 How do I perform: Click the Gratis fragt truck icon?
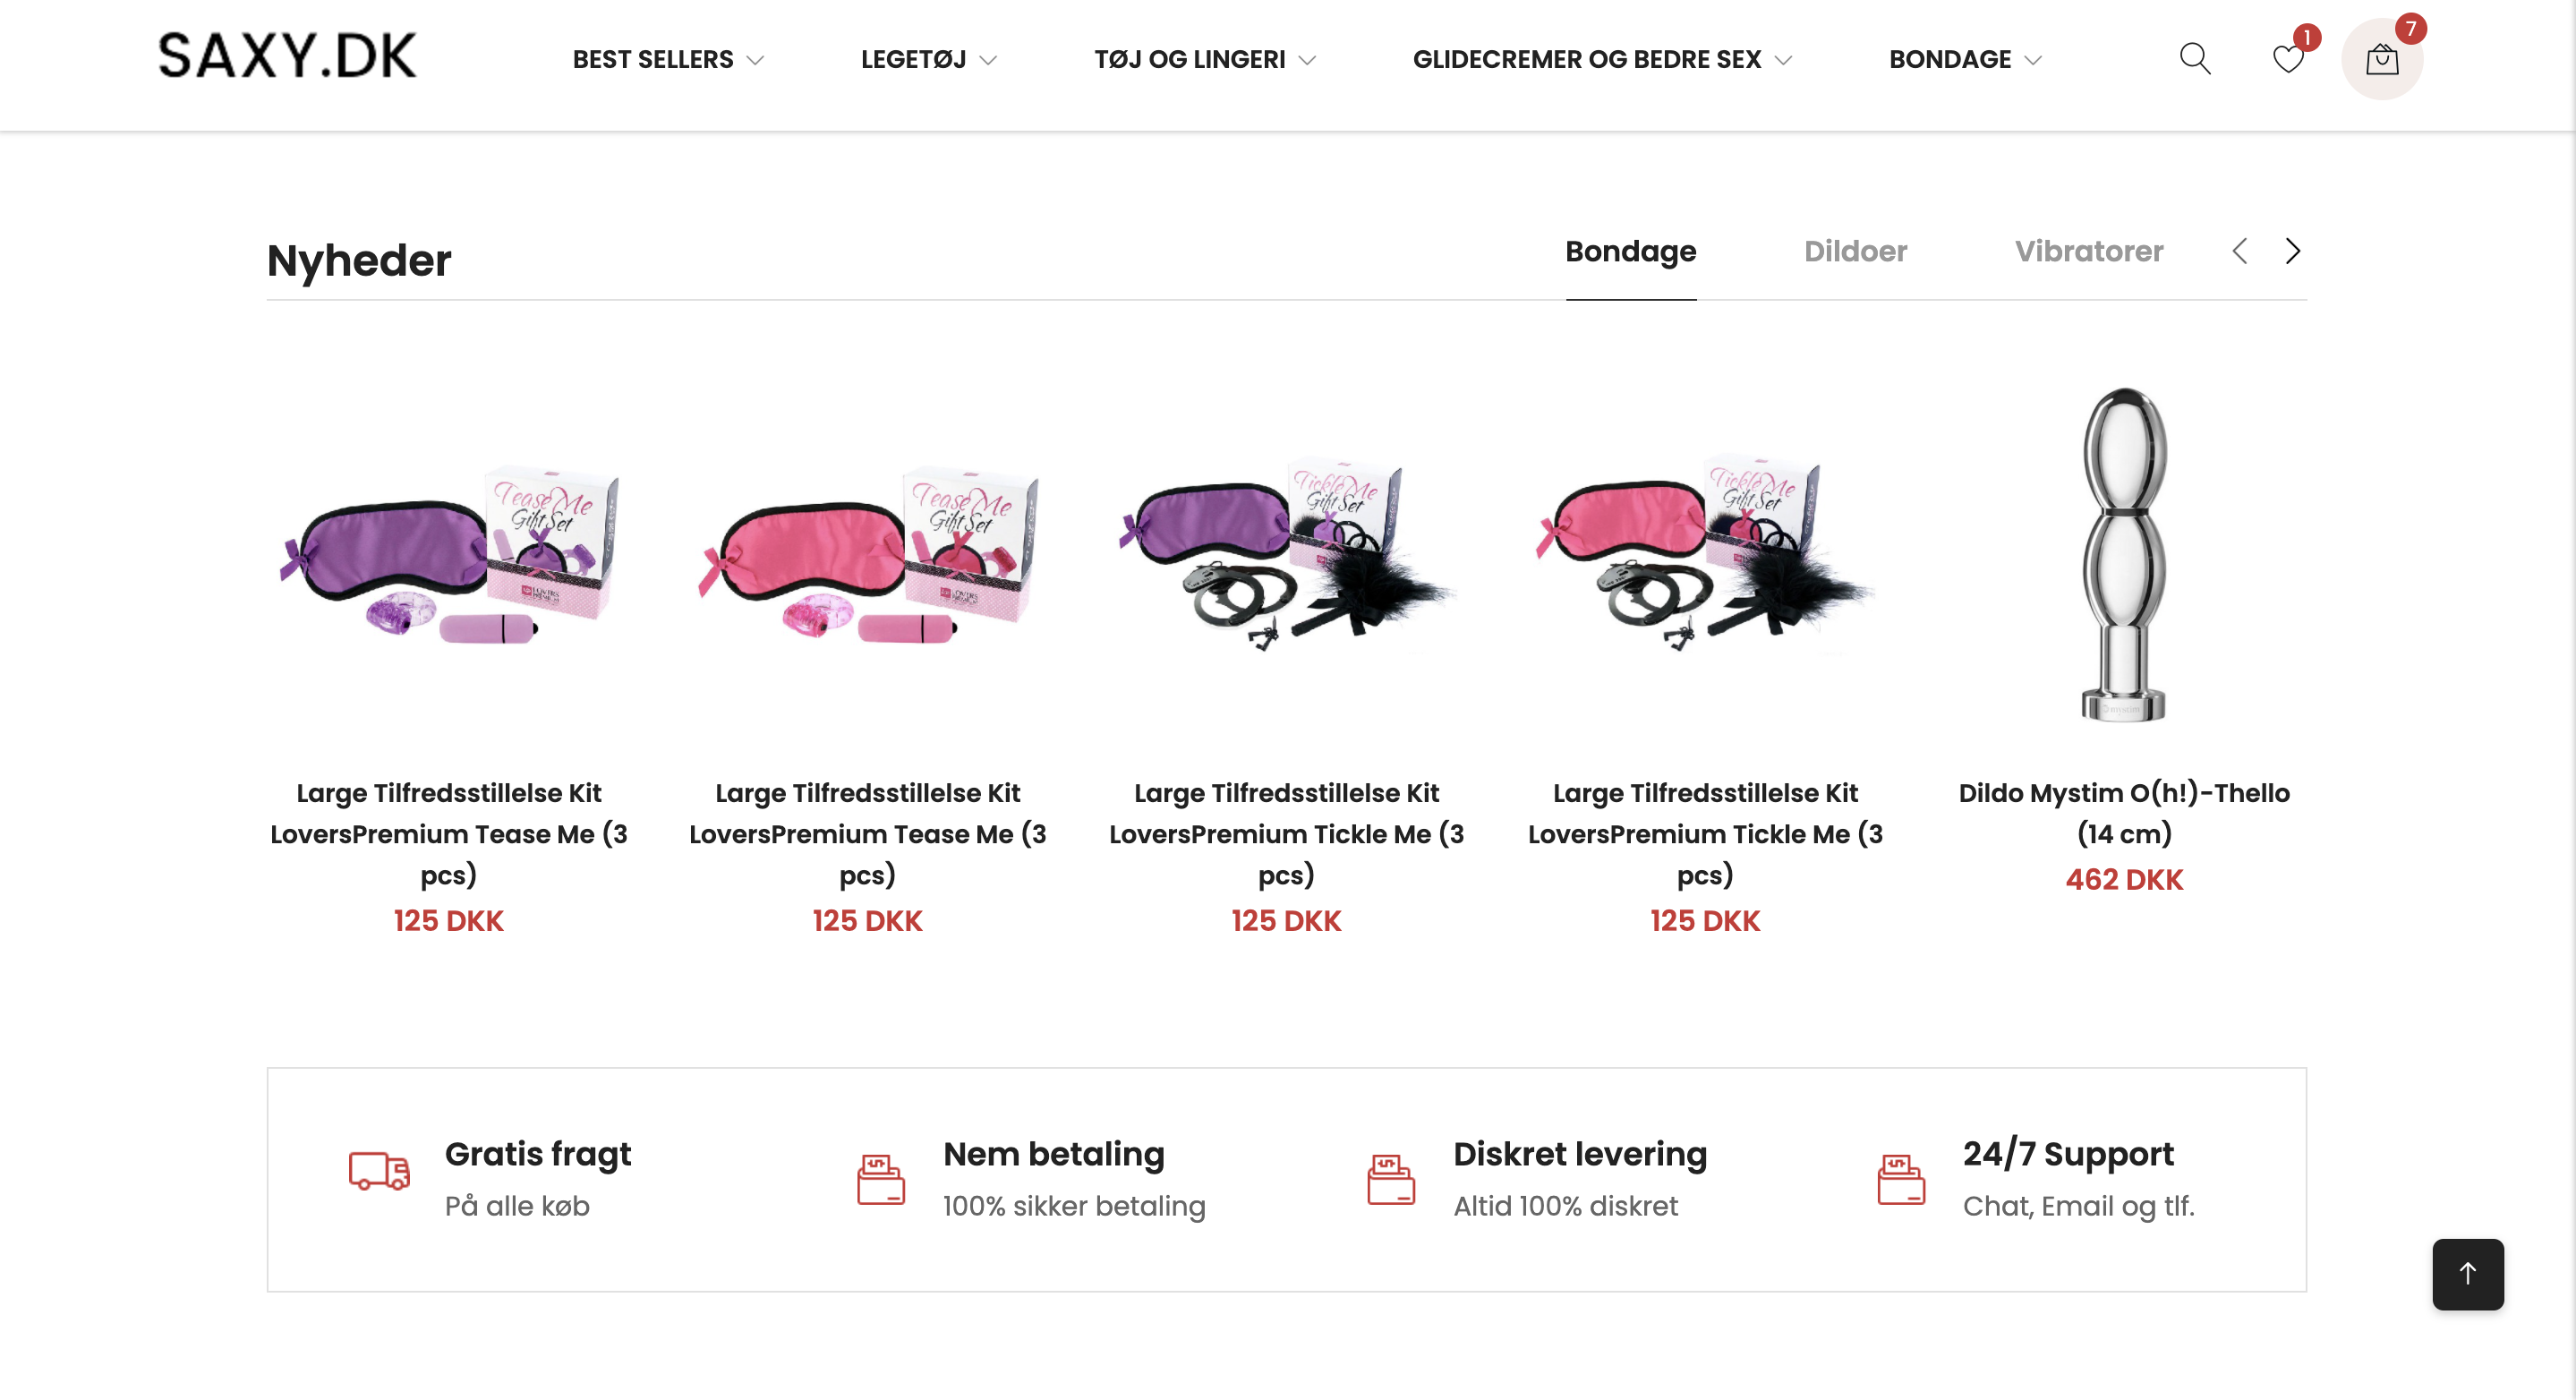pyautogui.click(x=379, y=1170)
